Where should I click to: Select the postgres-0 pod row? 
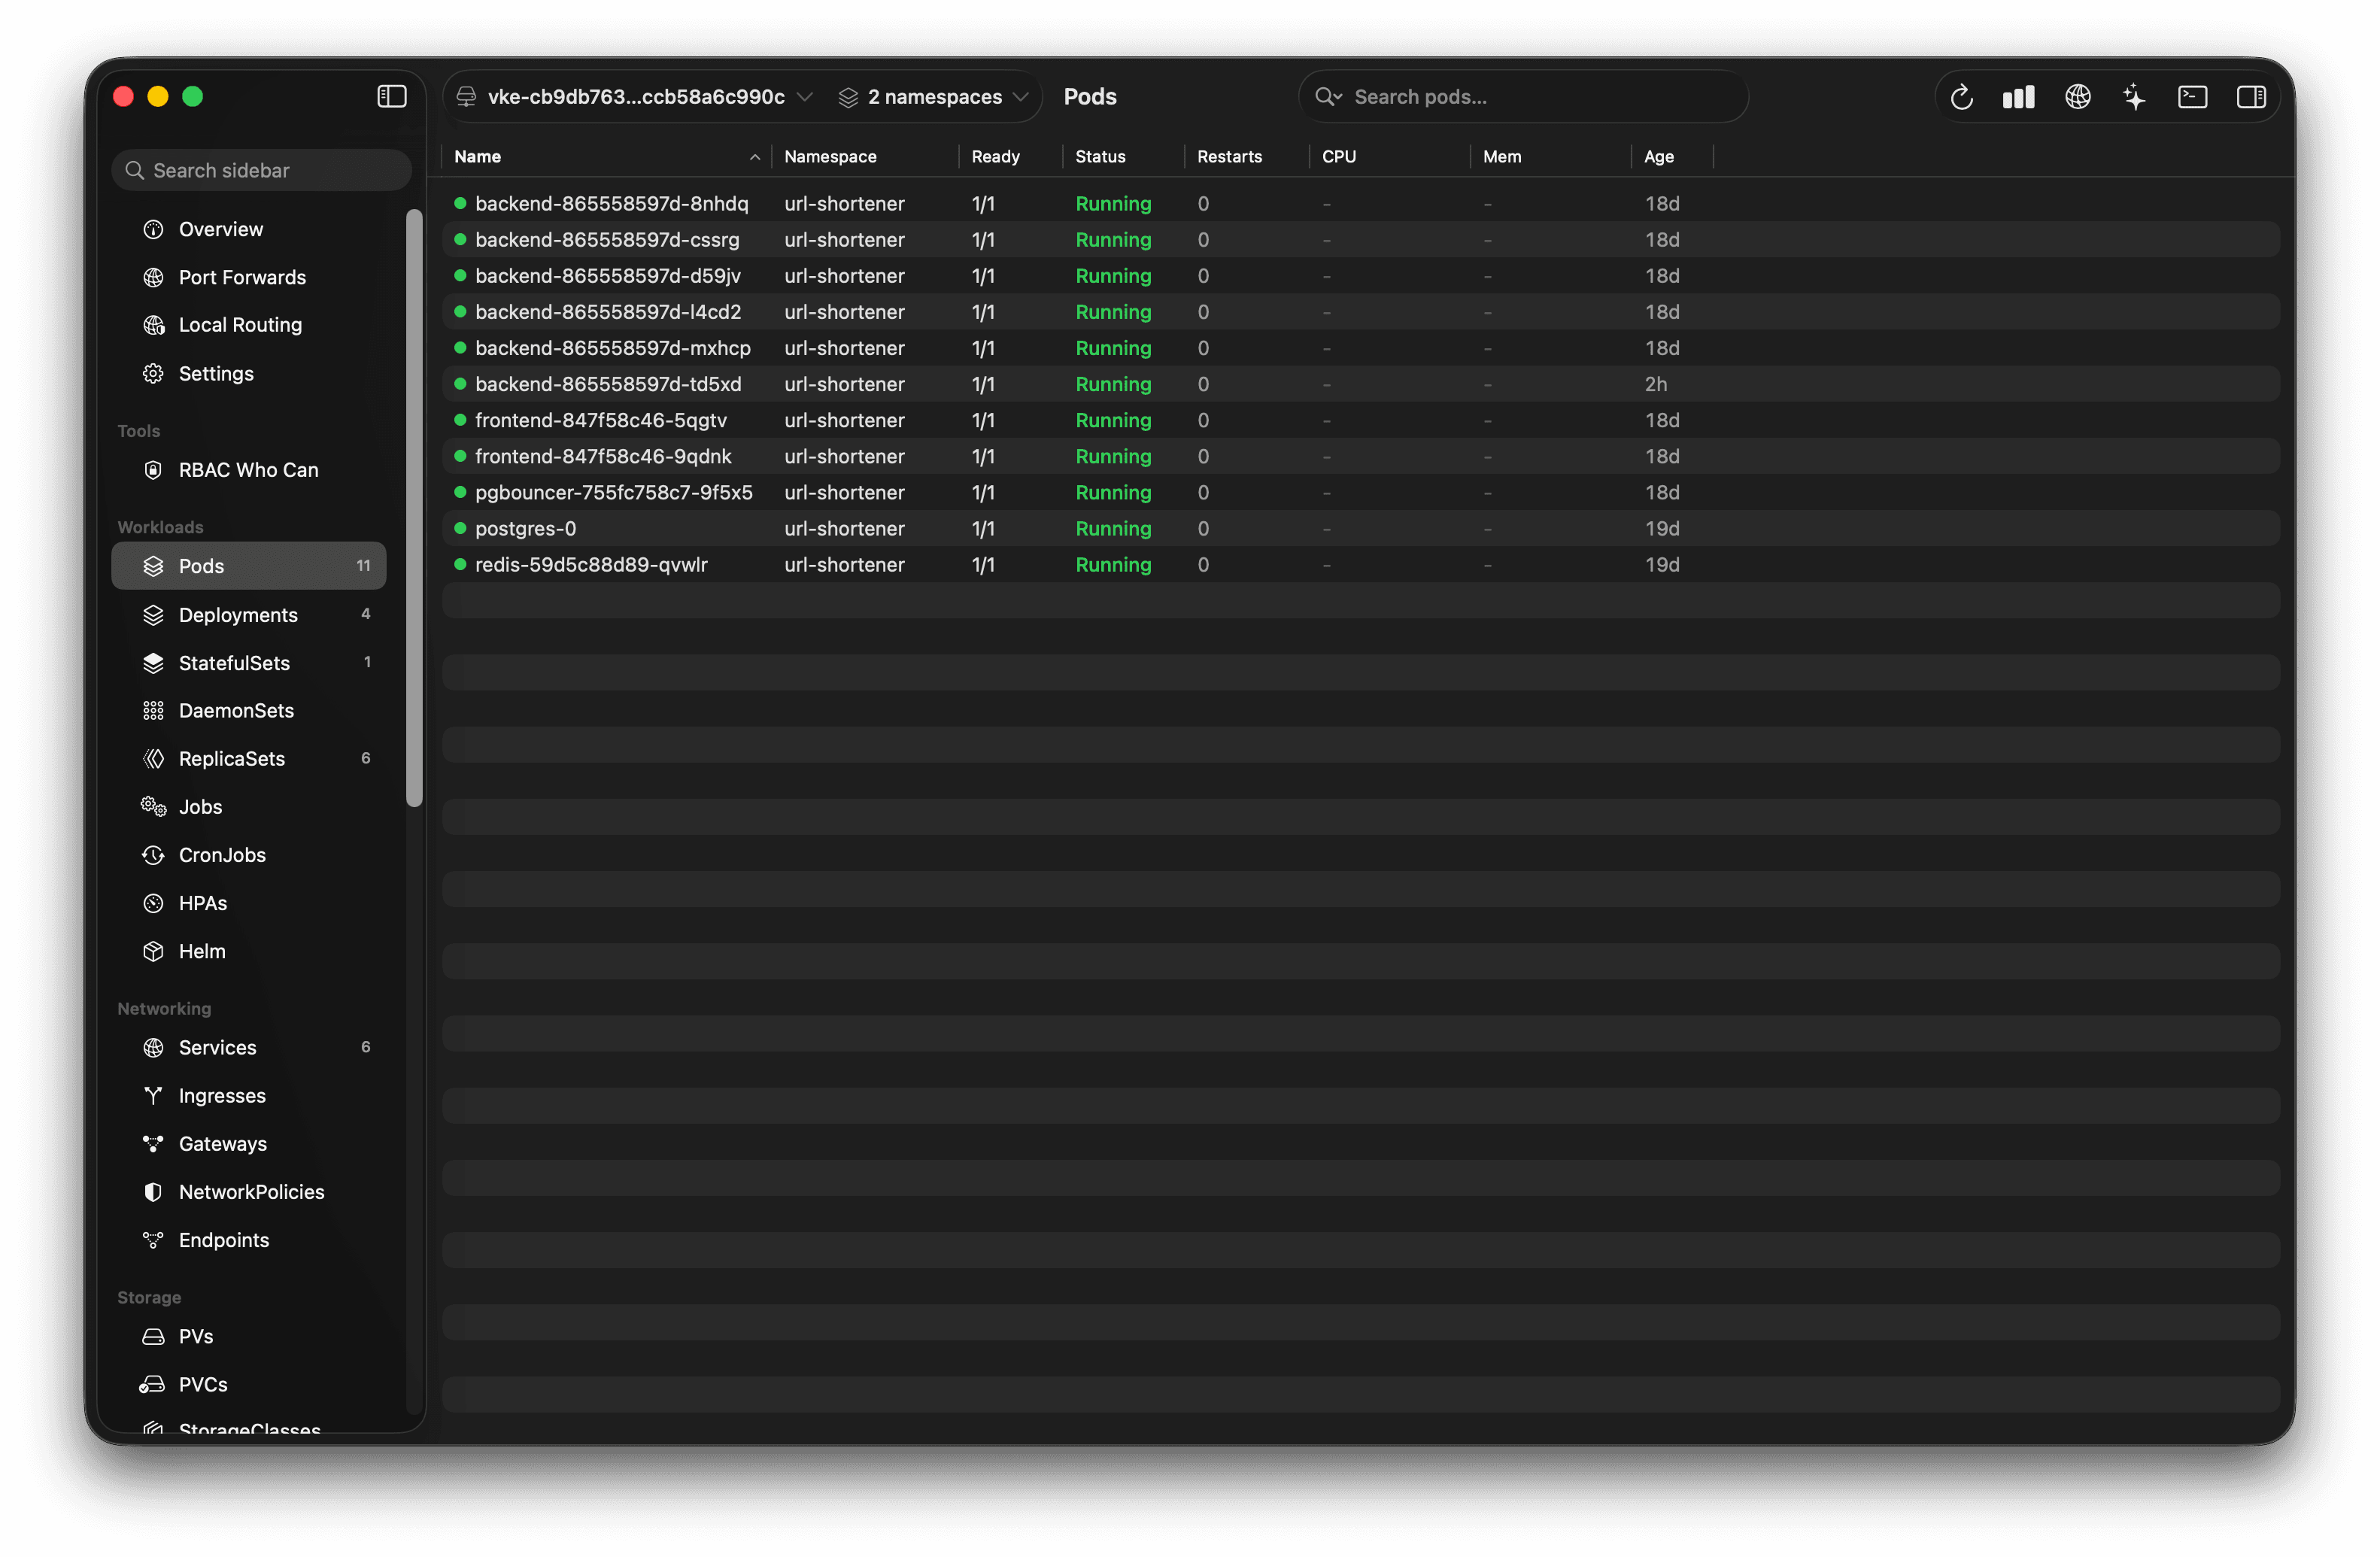(x=1360, y=528)
